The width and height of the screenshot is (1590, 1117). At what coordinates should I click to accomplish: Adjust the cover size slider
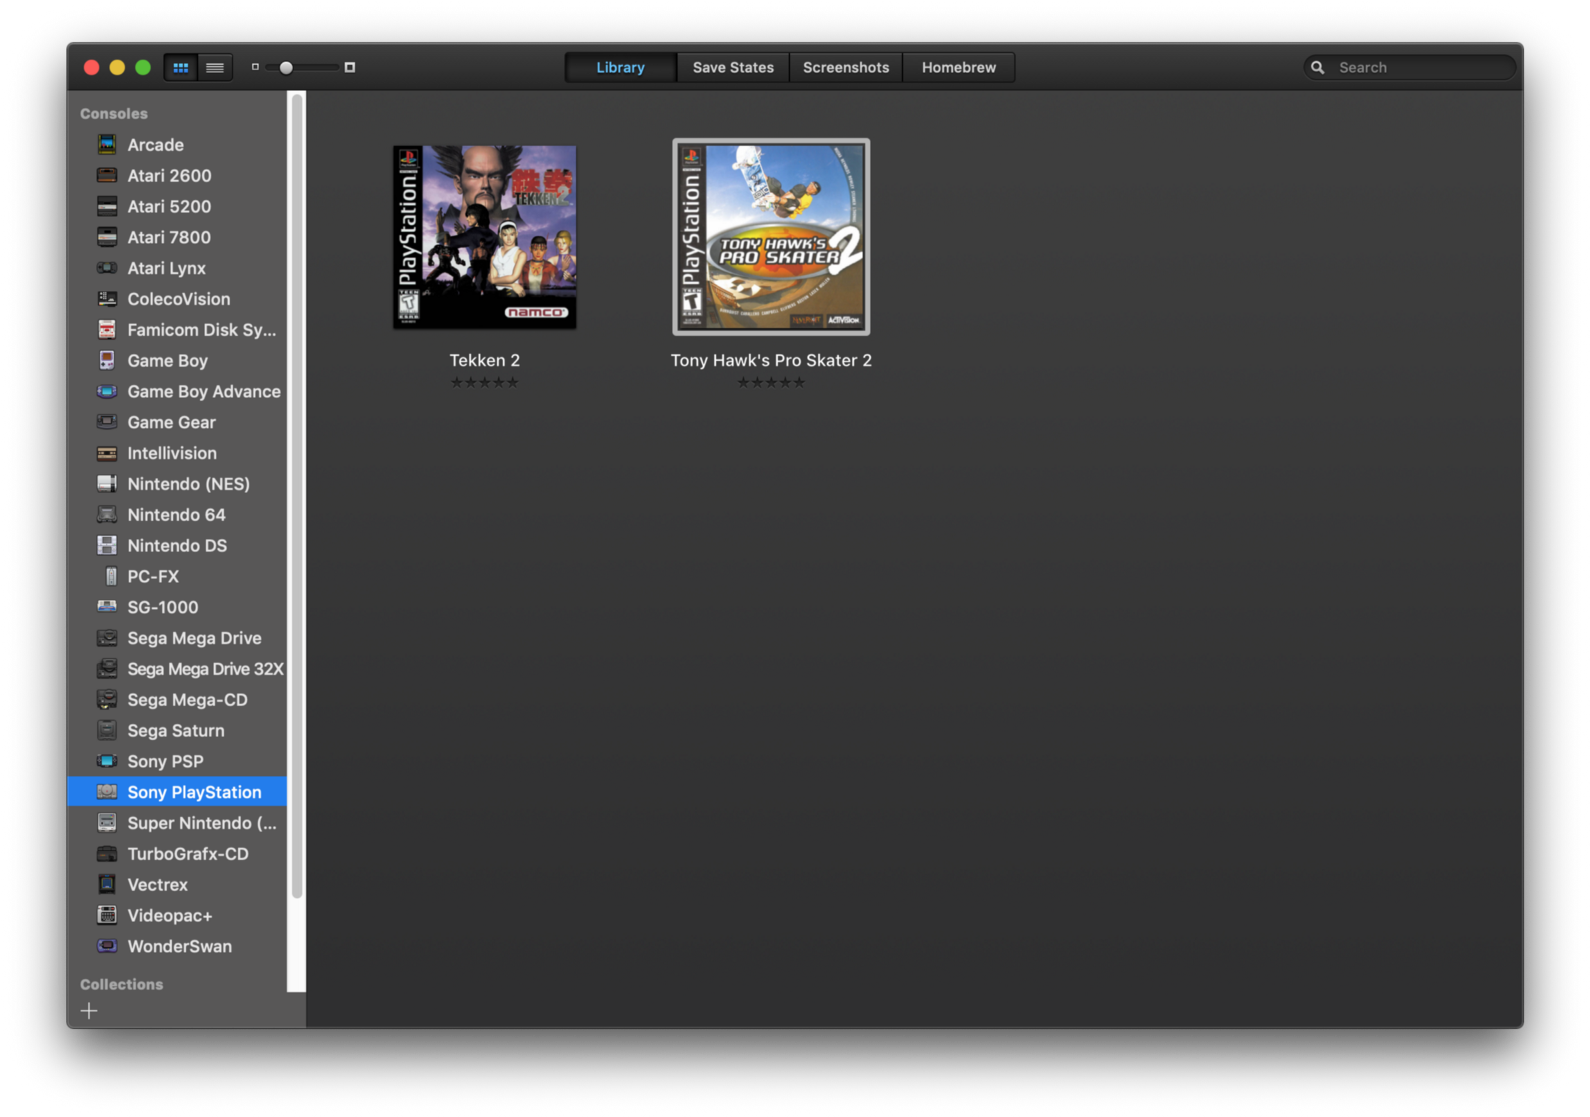[x=286, y=67]
